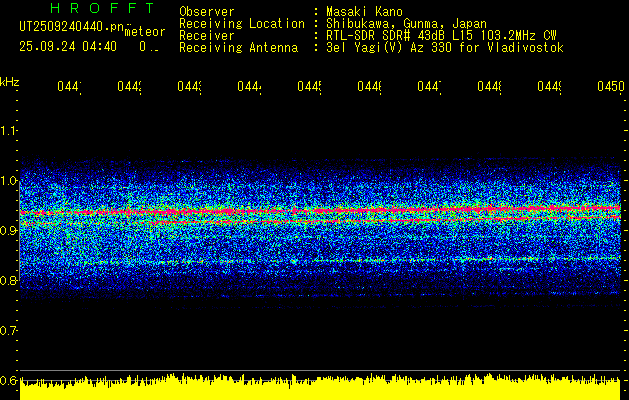The image size is (629, 400).
Task: Click the 0446 time axis marker
Action: click(x=369, y=86)
